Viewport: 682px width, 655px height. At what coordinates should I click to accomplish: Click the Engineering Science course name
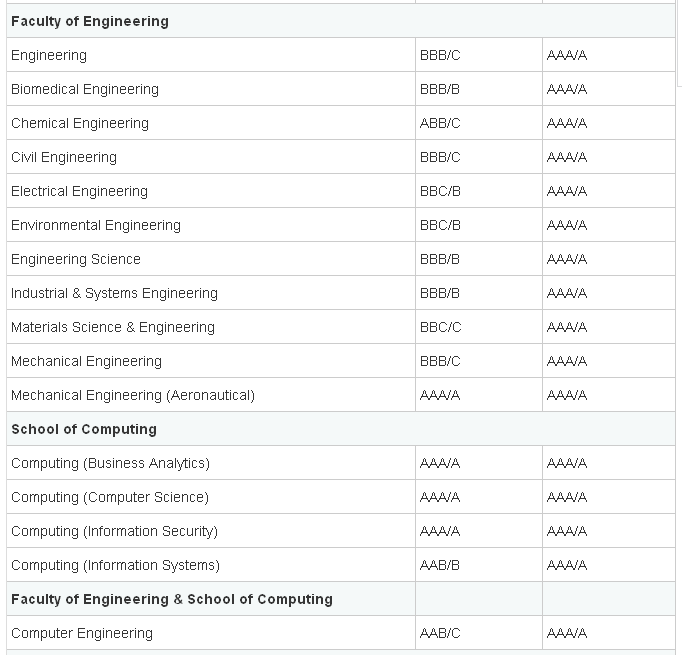[76, 259]
